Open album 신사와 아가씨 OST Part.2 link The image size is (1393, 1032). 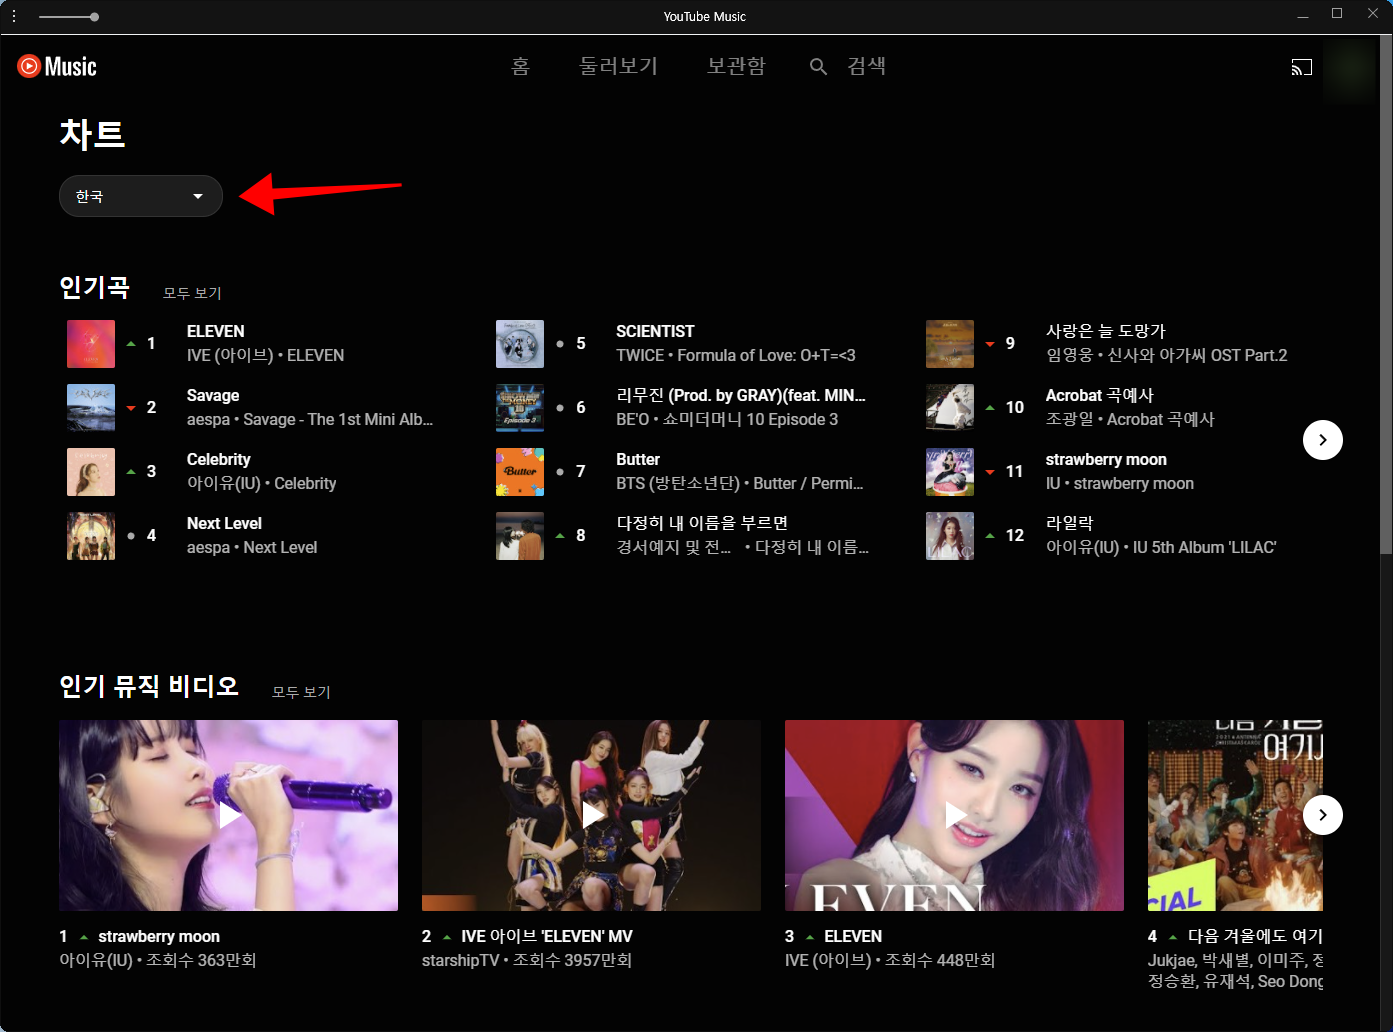tap(1197, 355)
